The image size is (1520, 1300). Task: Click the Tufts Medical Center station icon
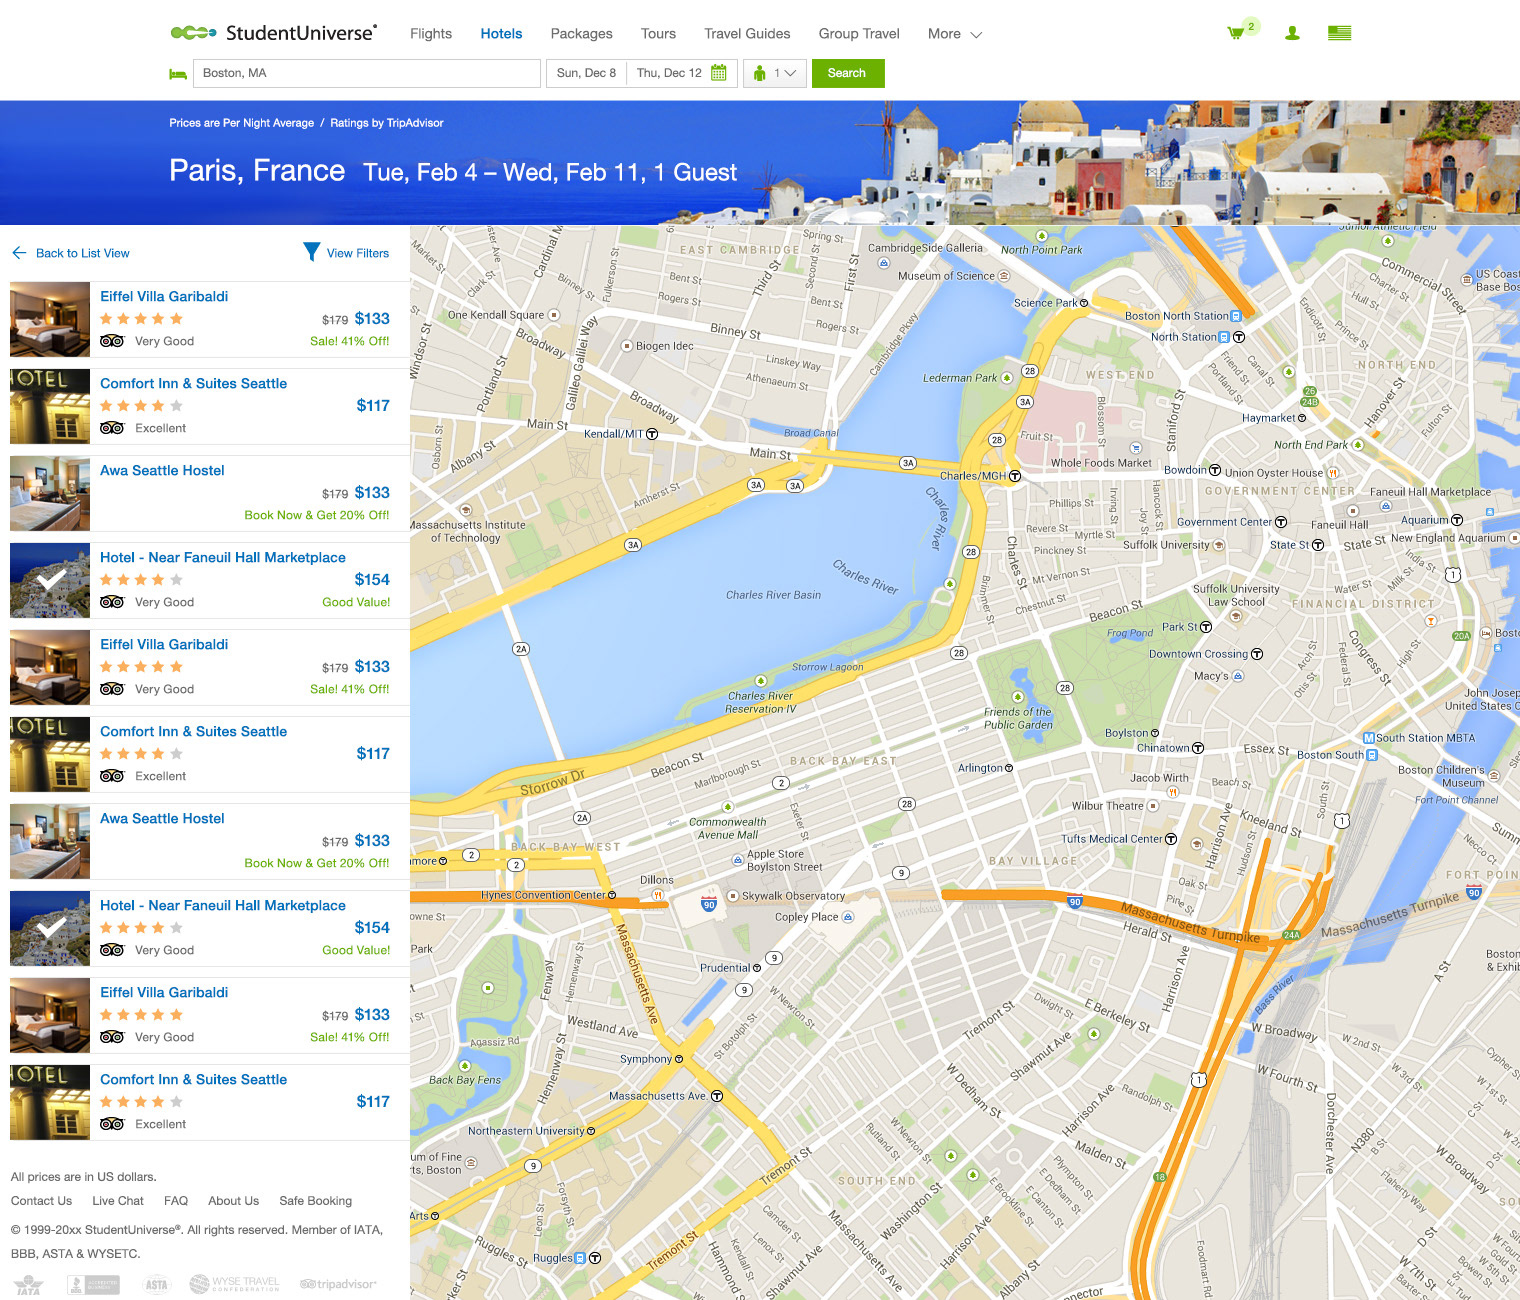point(1171,839)
